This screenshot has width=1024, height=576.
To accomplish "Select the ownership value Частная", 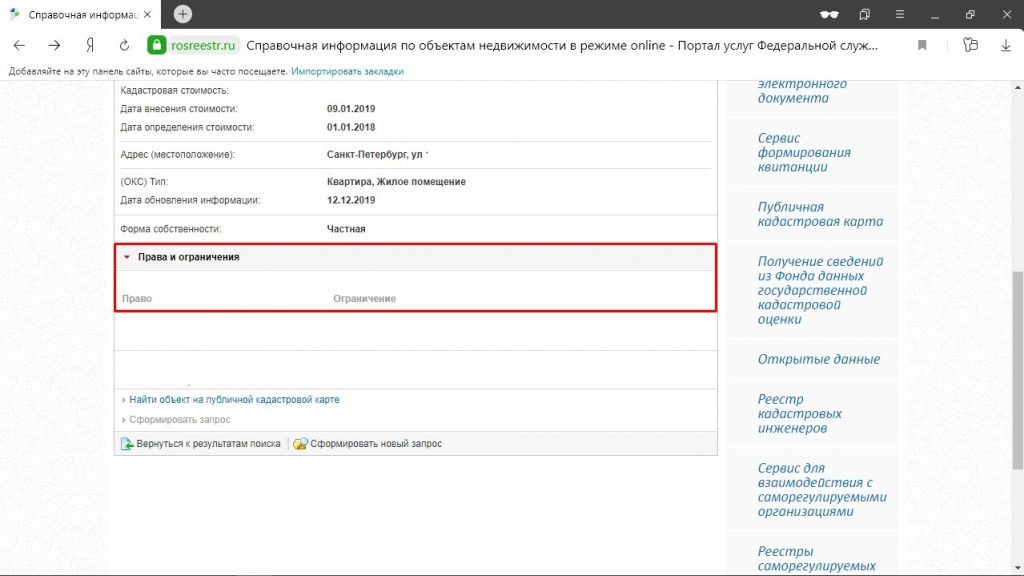I will coord(346,229).
